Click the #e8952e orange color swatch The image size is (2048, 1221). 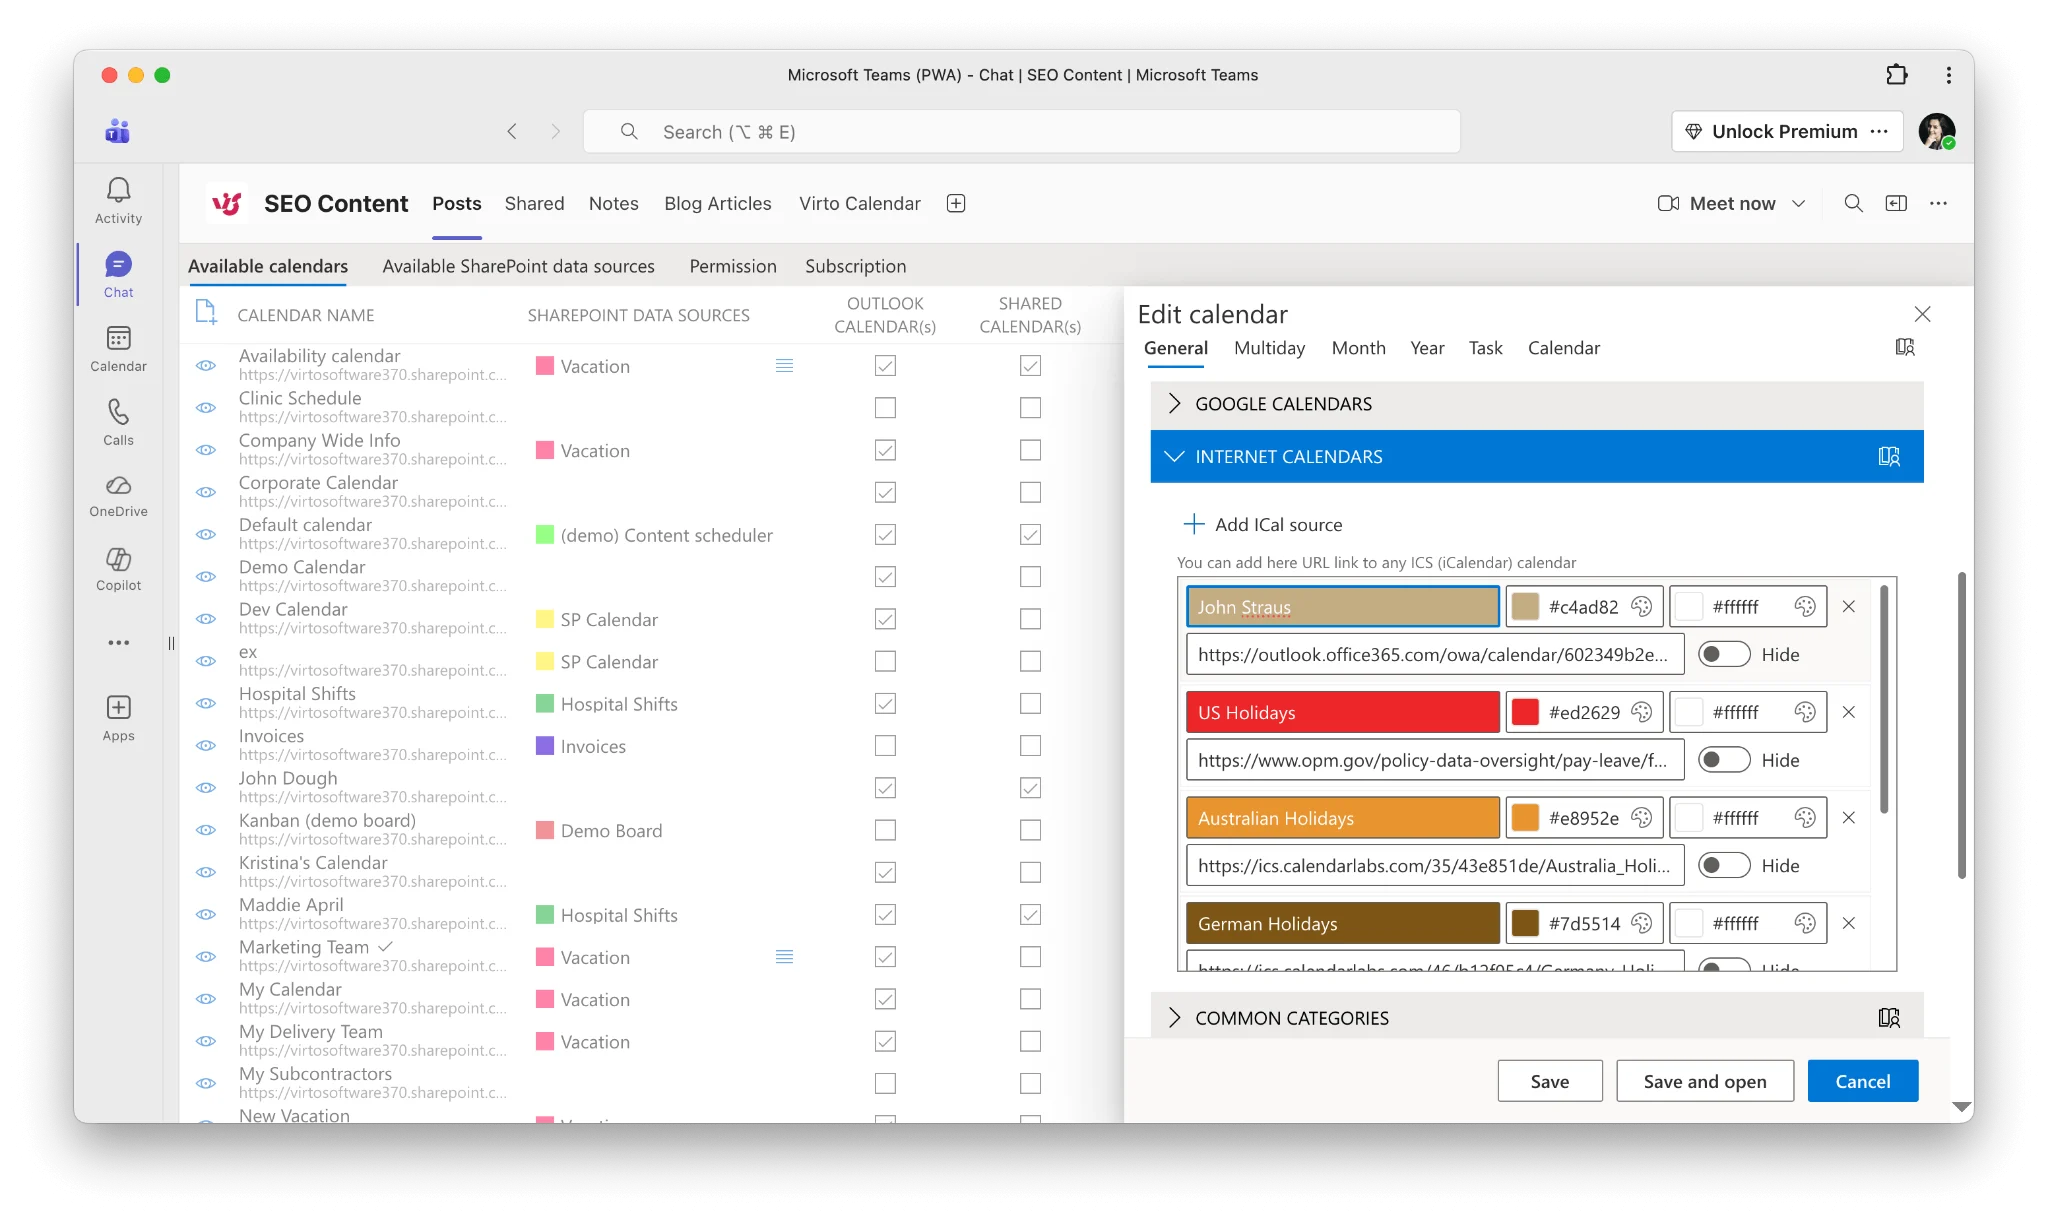click(1525, 817)
